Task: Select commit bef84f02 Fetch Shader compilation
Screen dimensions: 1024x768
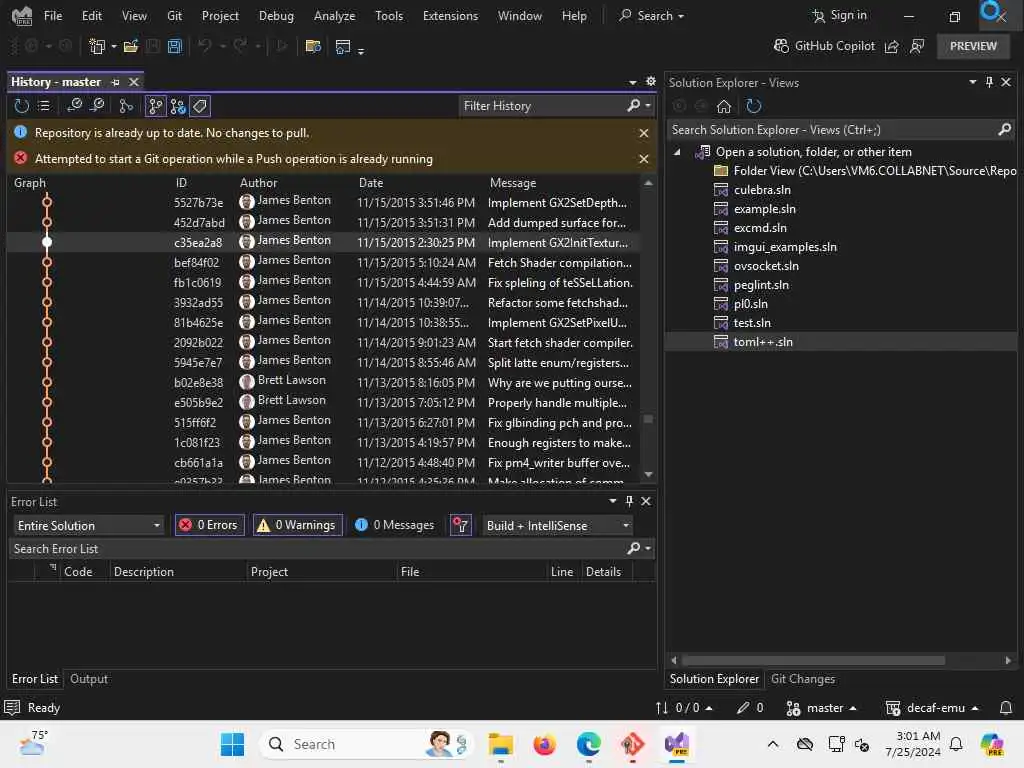Action: click(323, 263)
